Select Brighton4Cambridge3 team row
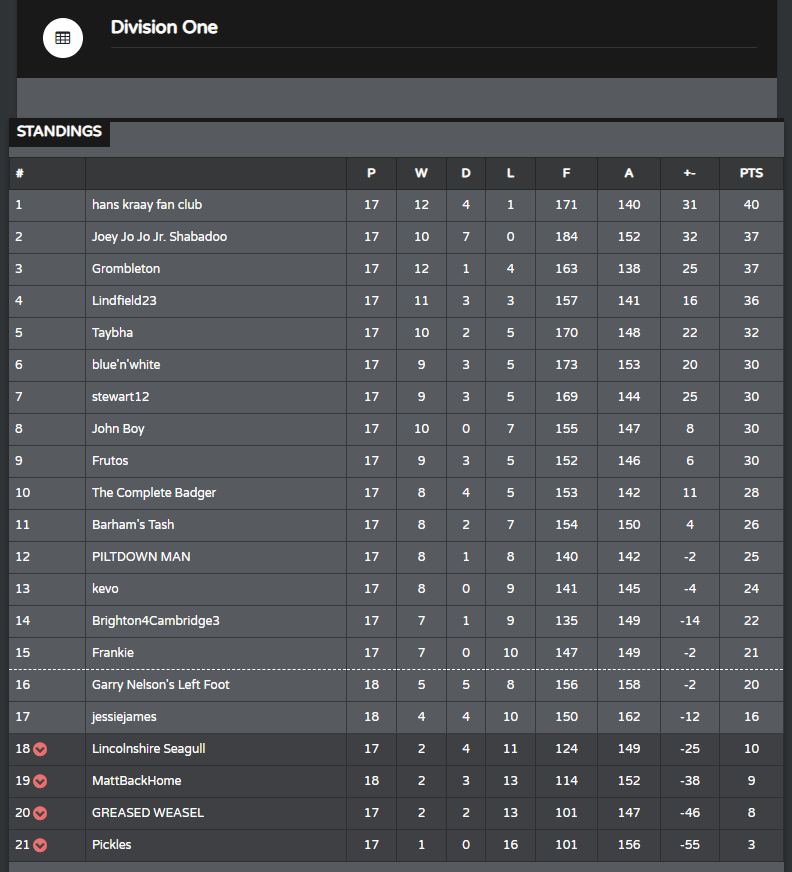 tap(396, 621)
